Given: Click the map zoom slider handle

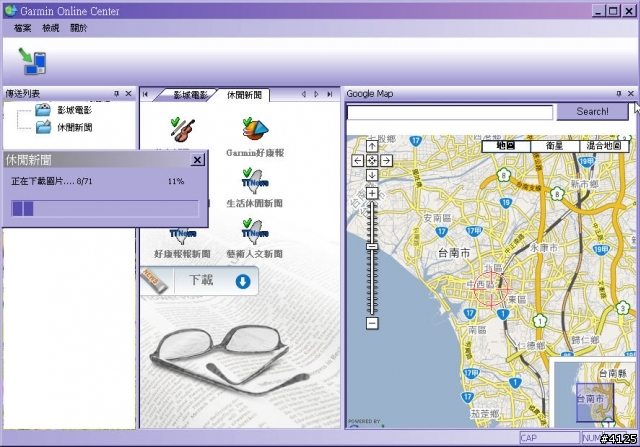Looking at the screenshot, I should (372, 247).
